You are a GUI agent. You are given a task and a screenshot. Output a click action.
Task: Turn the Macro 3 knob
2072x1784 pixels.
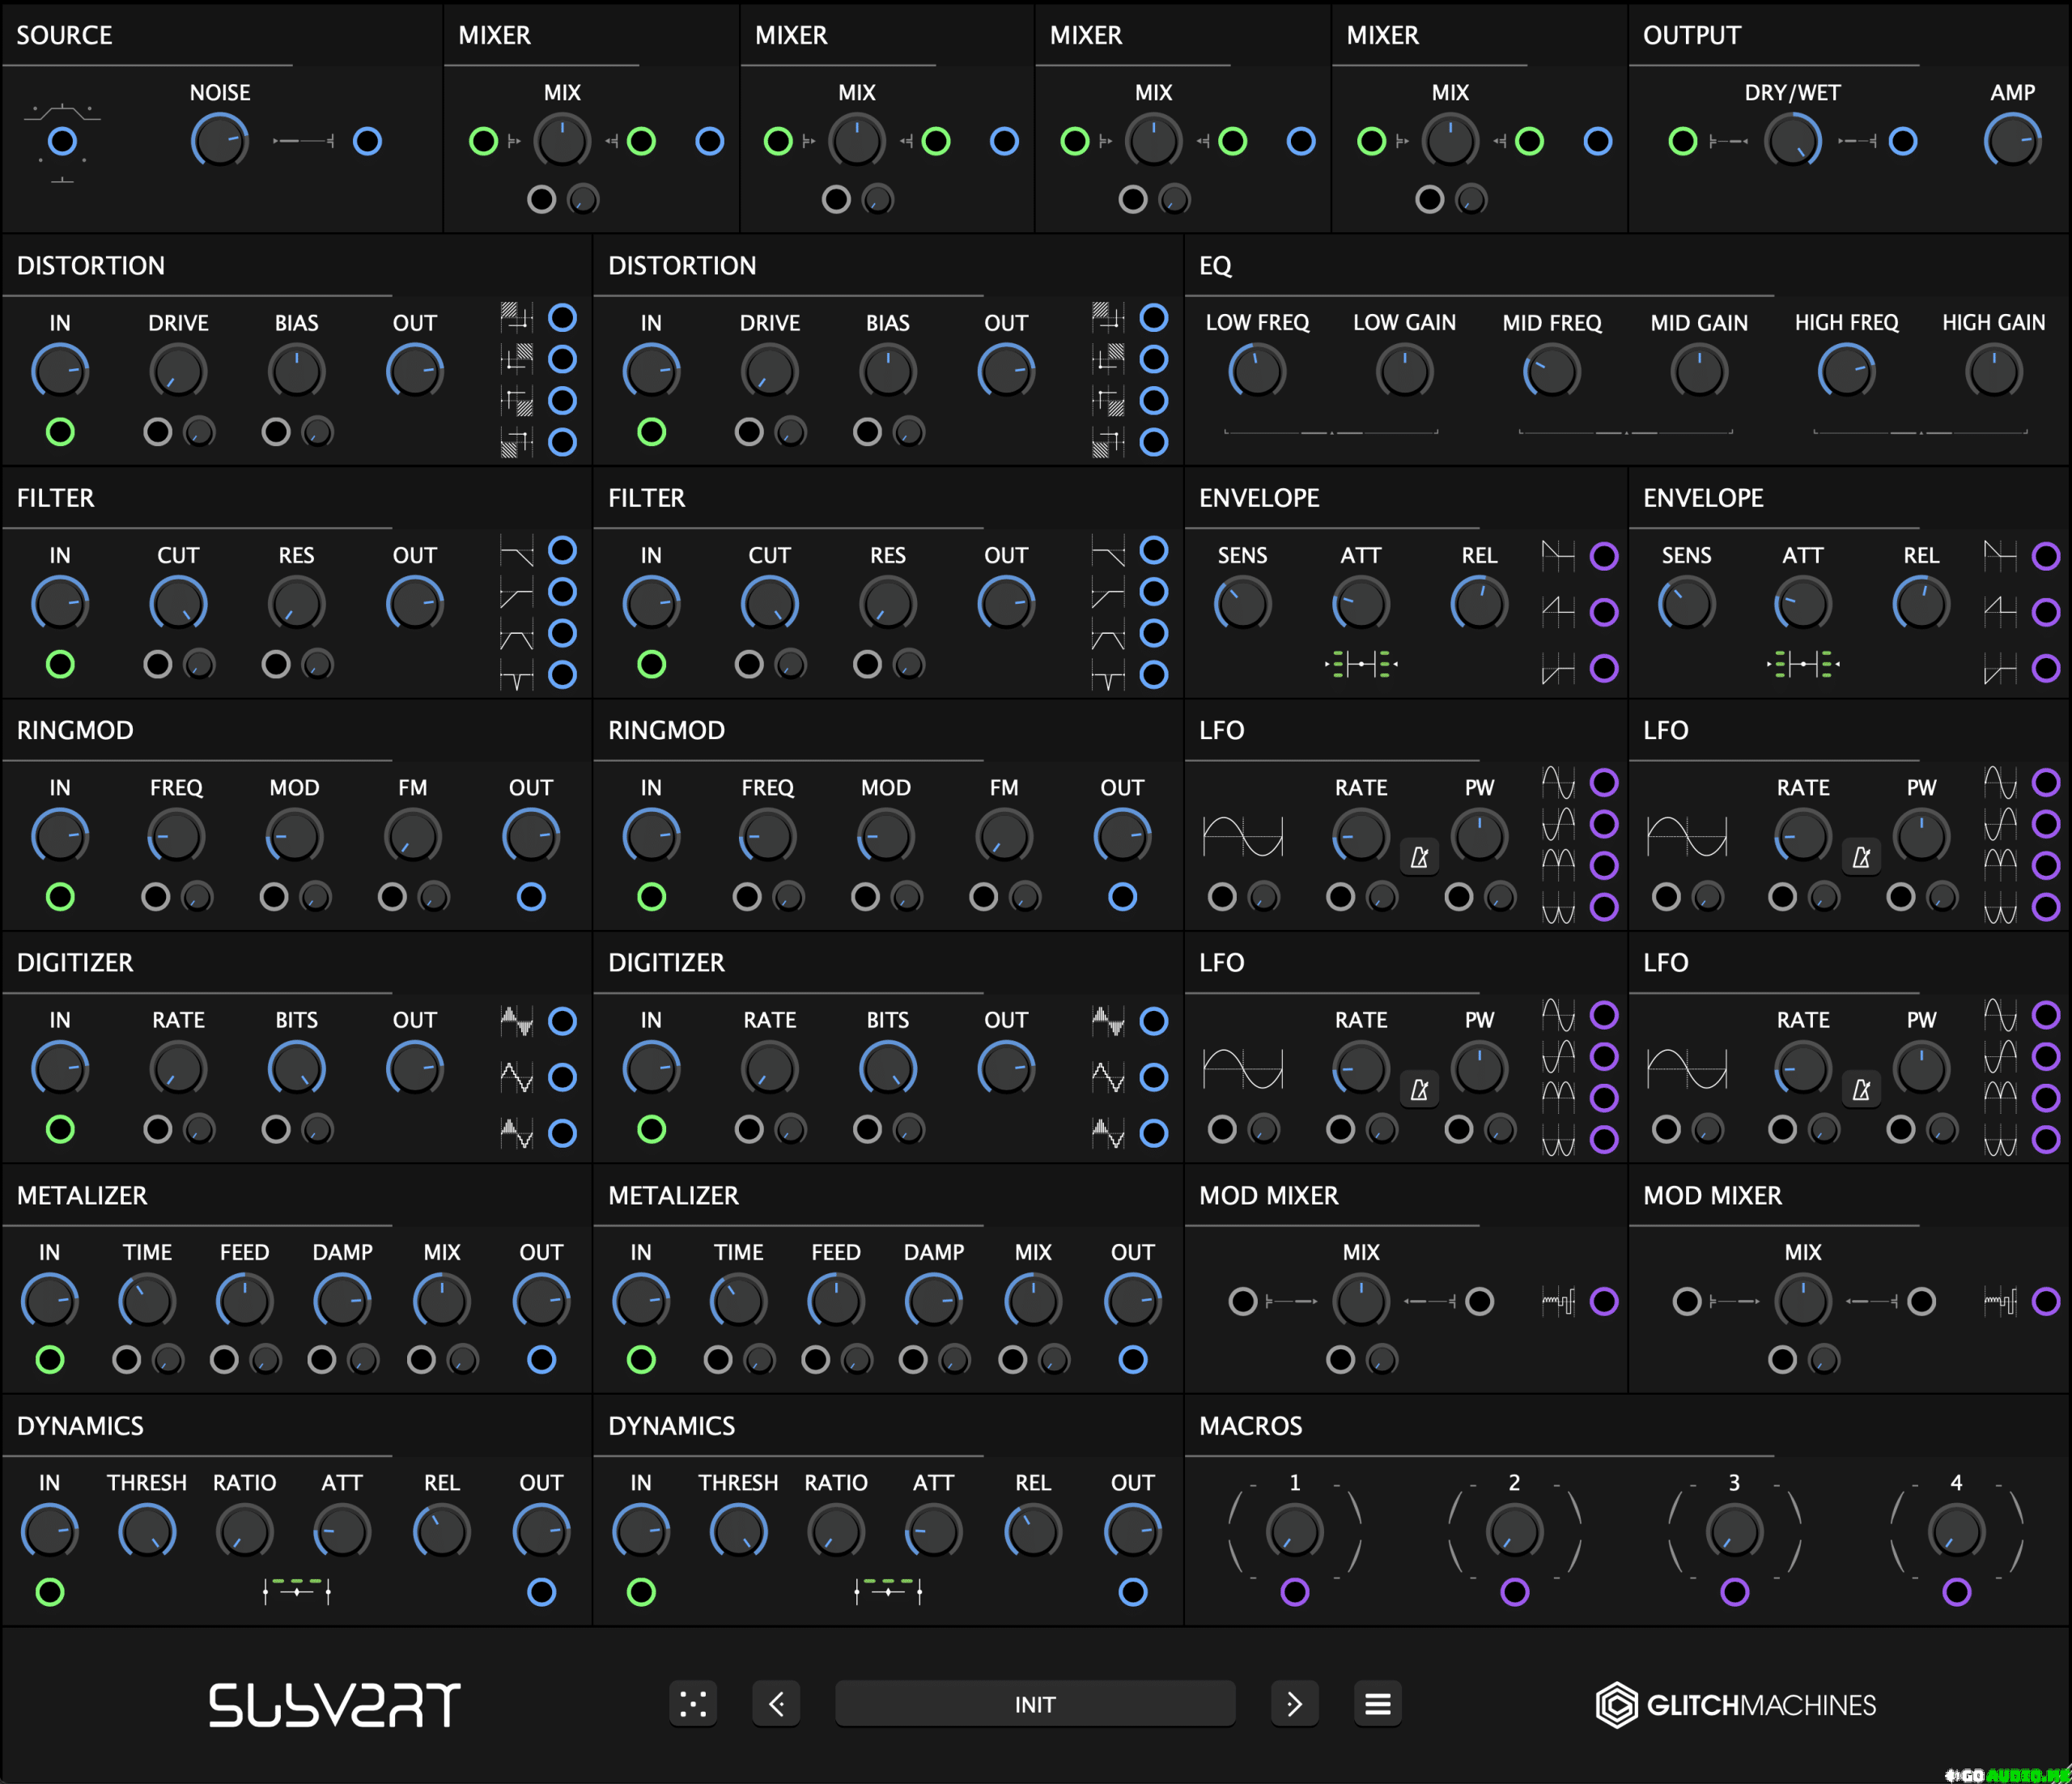[x=1734, y=1531]
